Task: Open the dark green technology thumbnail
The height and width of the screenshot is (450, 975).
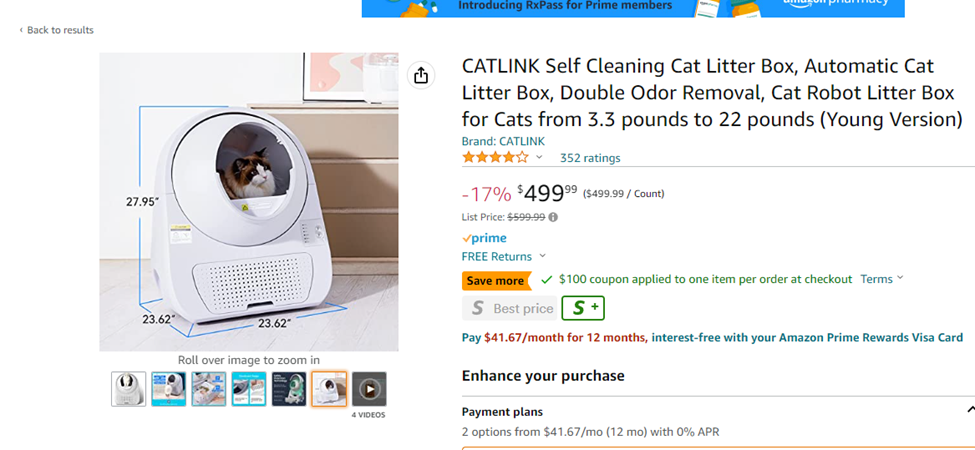Action: (289, 389)
